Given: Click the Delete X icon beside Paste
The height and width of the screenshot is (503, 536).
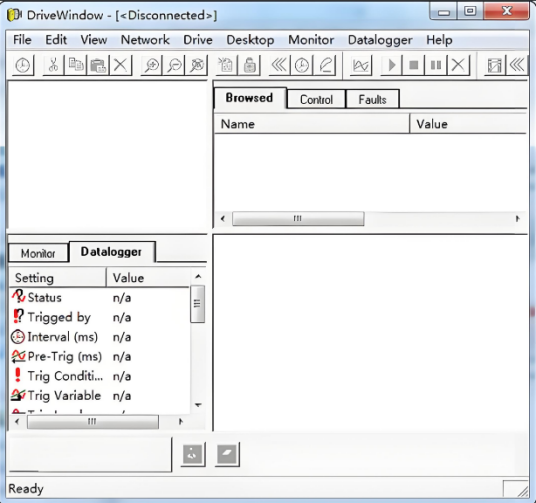Looking at the screenshot, I should pyautogui.click(x=120, y=65).
